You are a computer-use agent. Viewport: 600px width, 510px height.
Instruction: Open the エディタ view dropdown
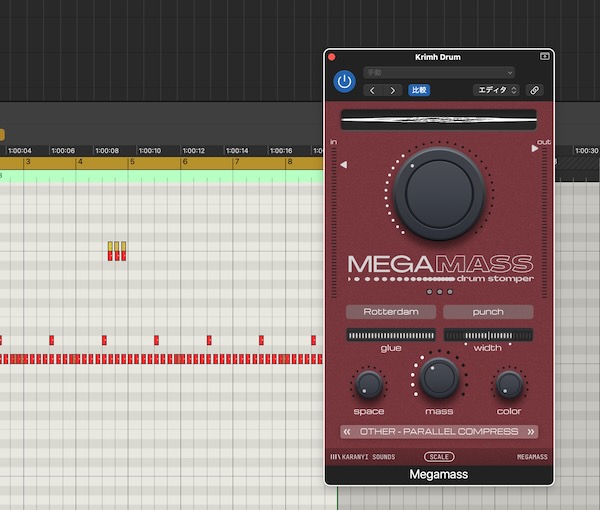tap(496, 90)
